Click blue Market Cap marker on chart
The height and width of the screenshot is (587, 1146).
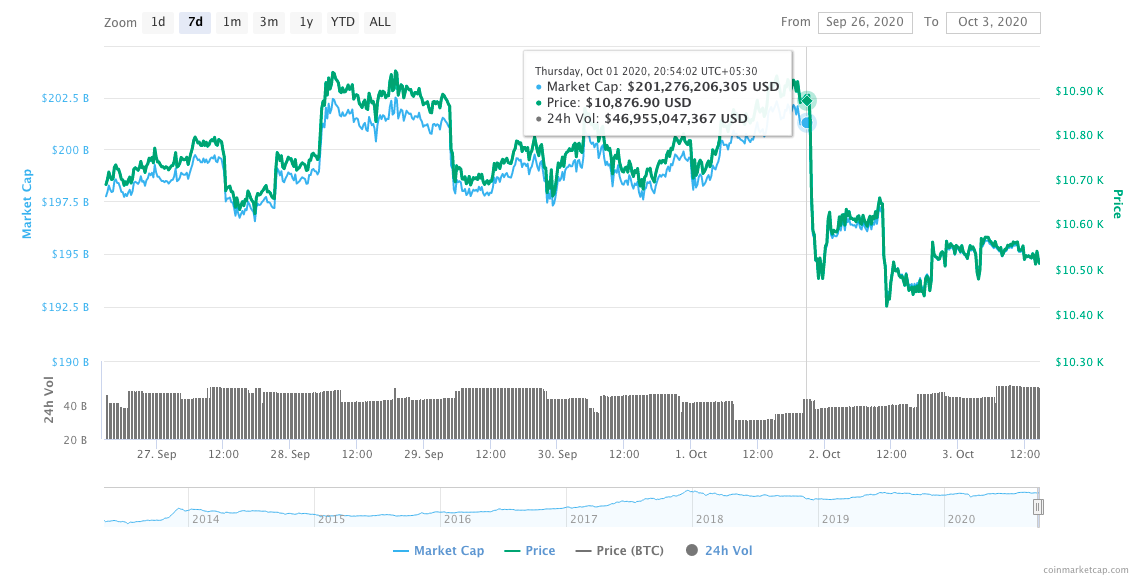[807, 123]
